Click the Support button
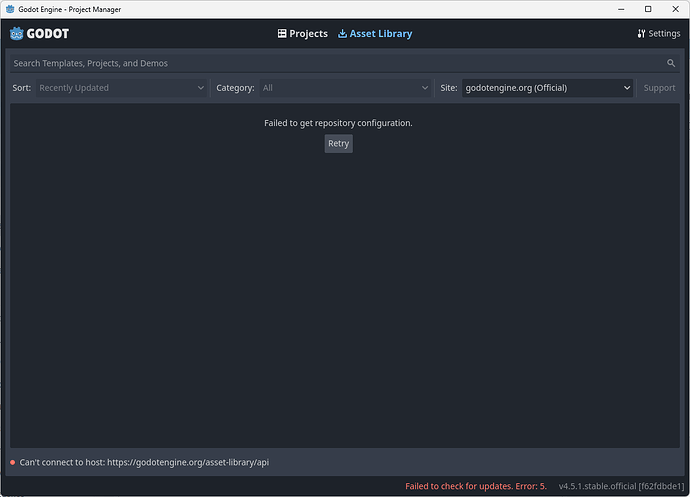 tap(659, 88)
